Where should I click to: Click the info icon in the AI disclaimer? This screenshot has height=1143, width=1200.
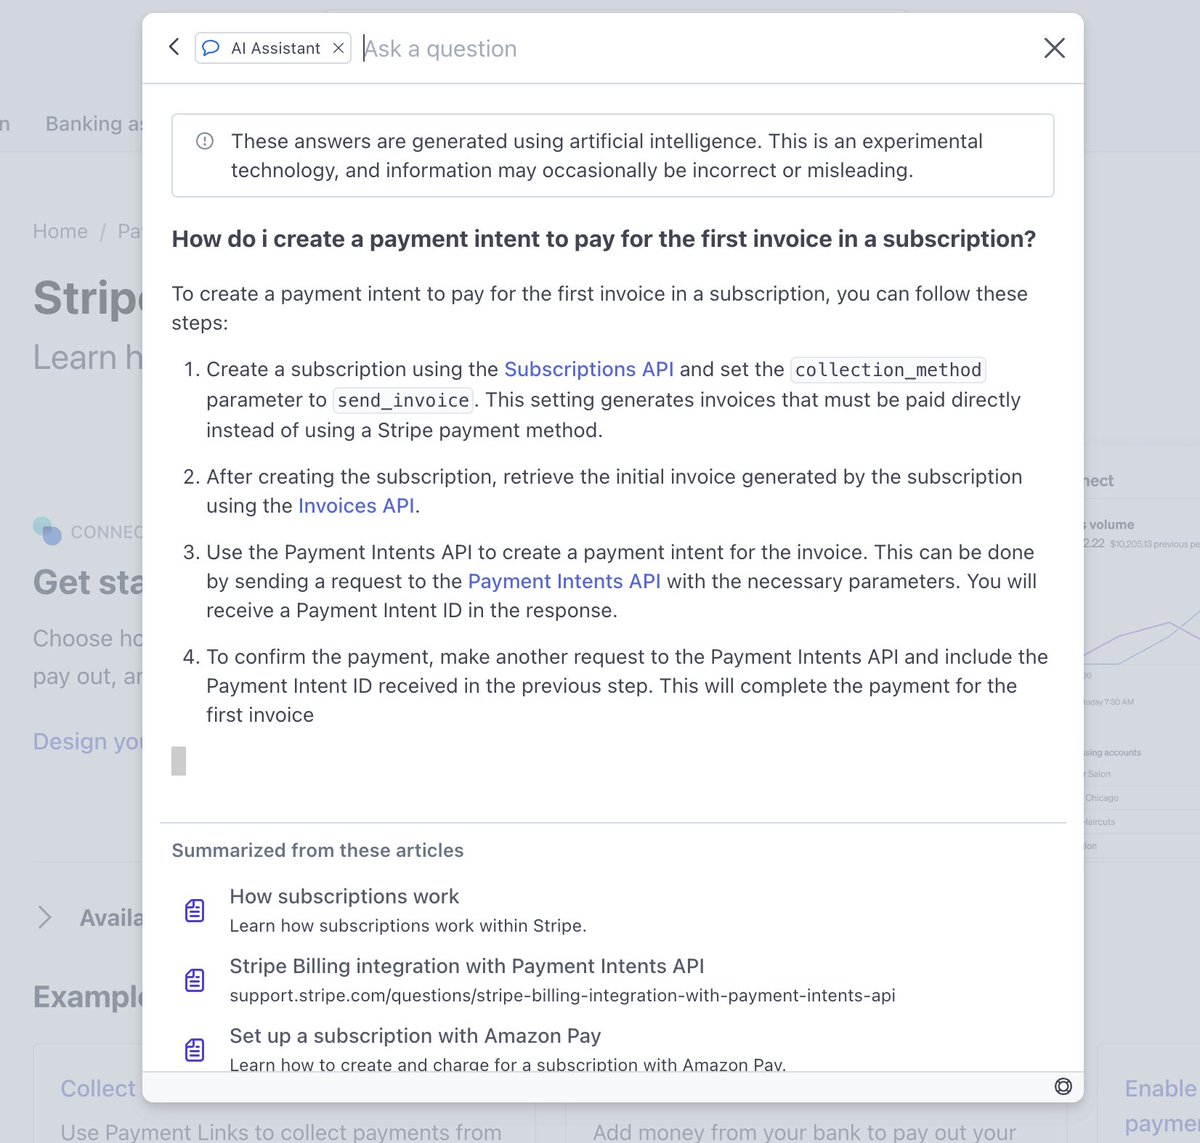pyautogui.click(x=205, y=141)
